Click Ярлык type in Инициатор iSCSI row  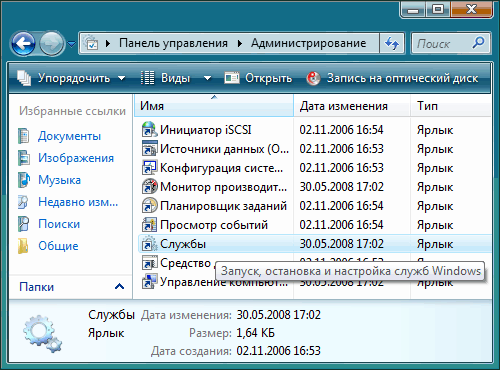click(435, 130)
